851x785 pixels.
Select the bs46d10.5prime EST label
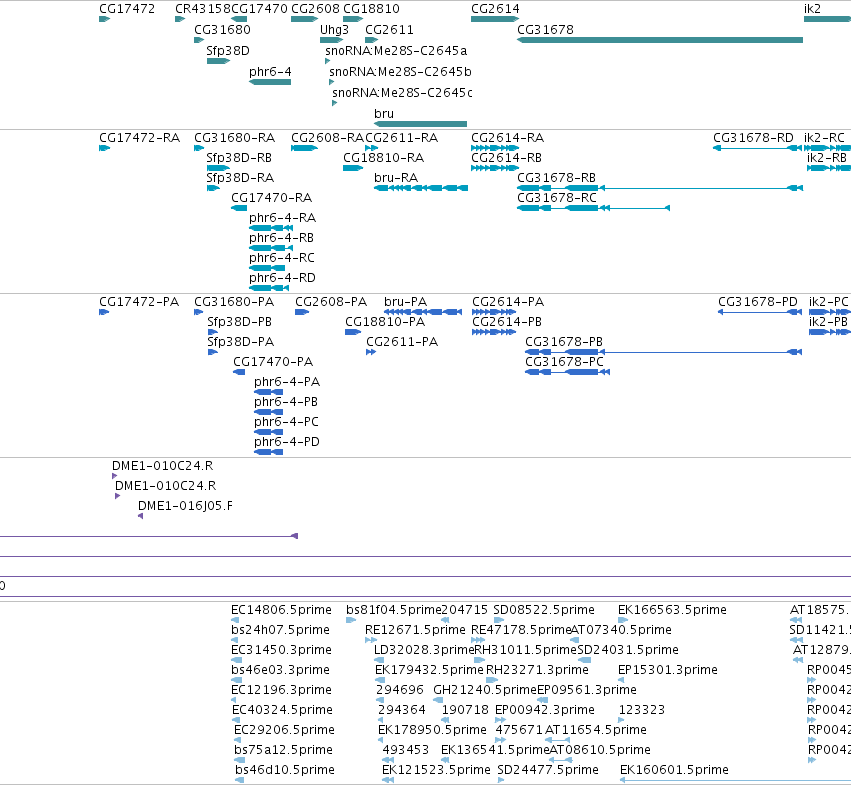(285, 770)
